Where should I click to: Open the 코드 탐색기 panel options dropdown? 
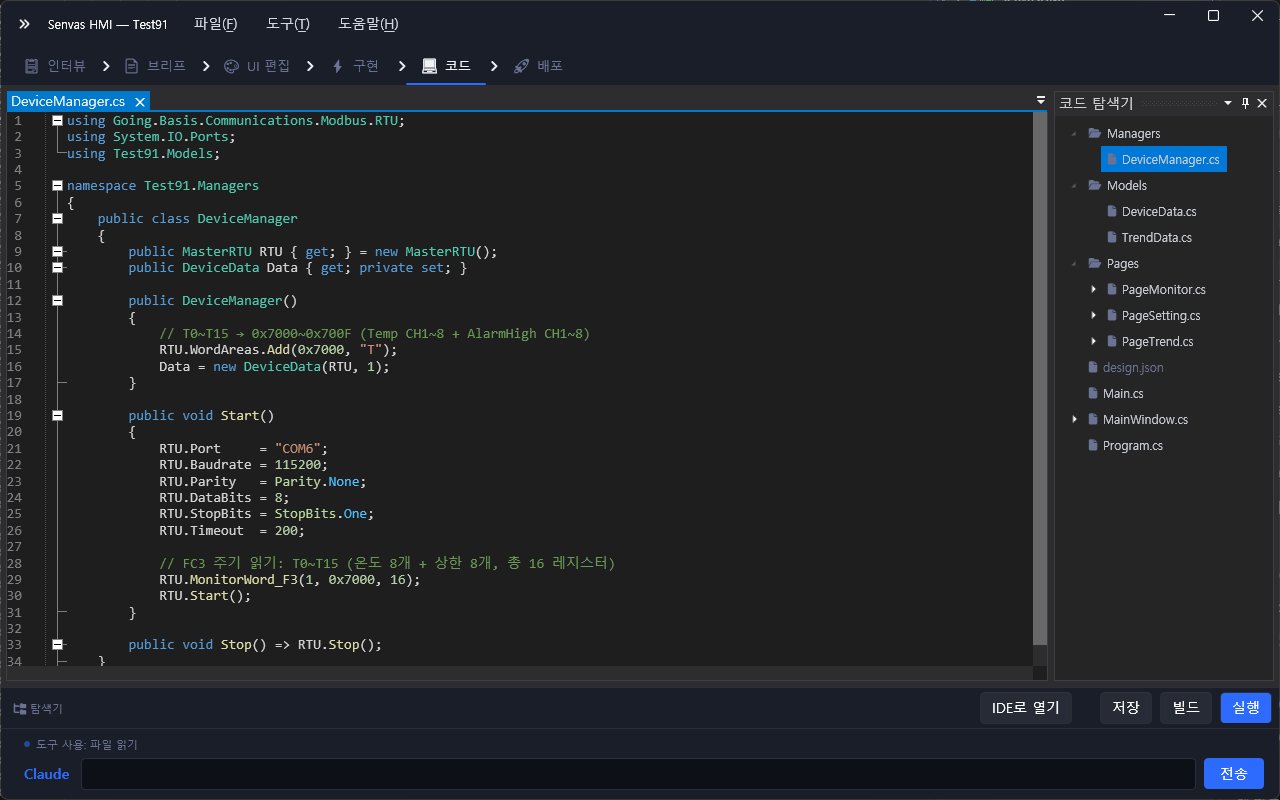coord(1227,103)
